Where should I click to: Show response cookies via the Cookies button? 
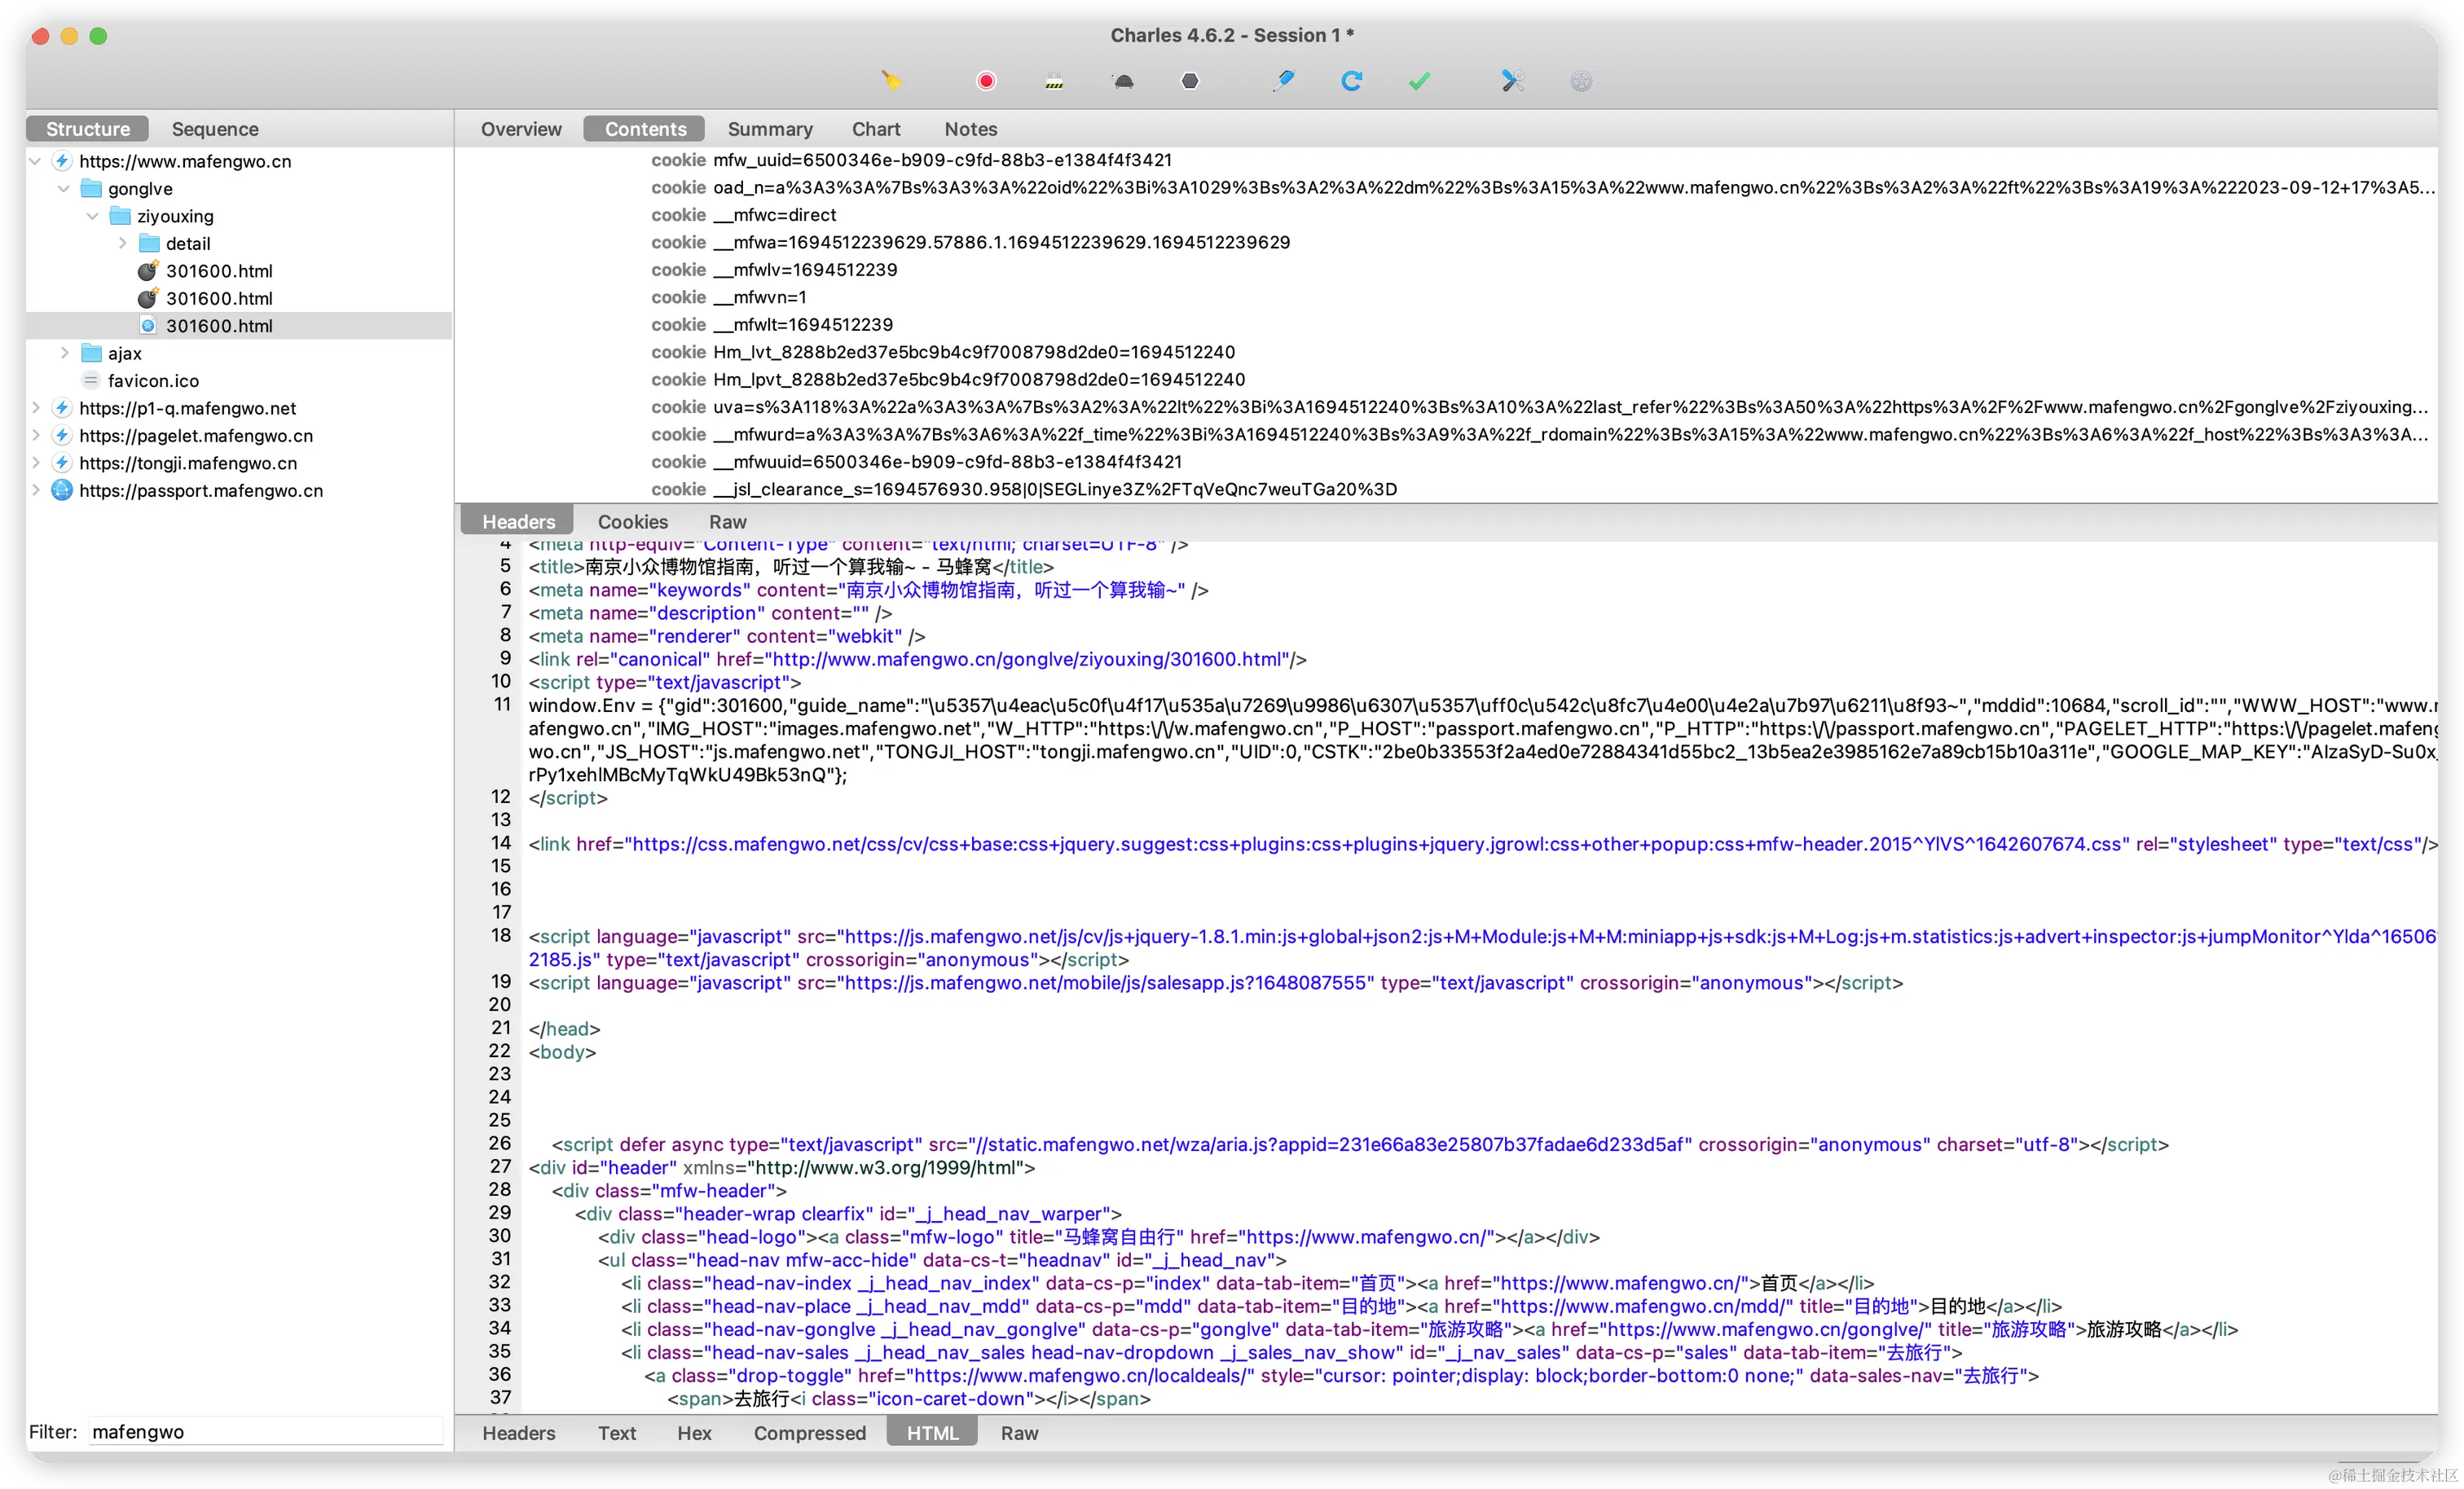click(x=632, y=521)
